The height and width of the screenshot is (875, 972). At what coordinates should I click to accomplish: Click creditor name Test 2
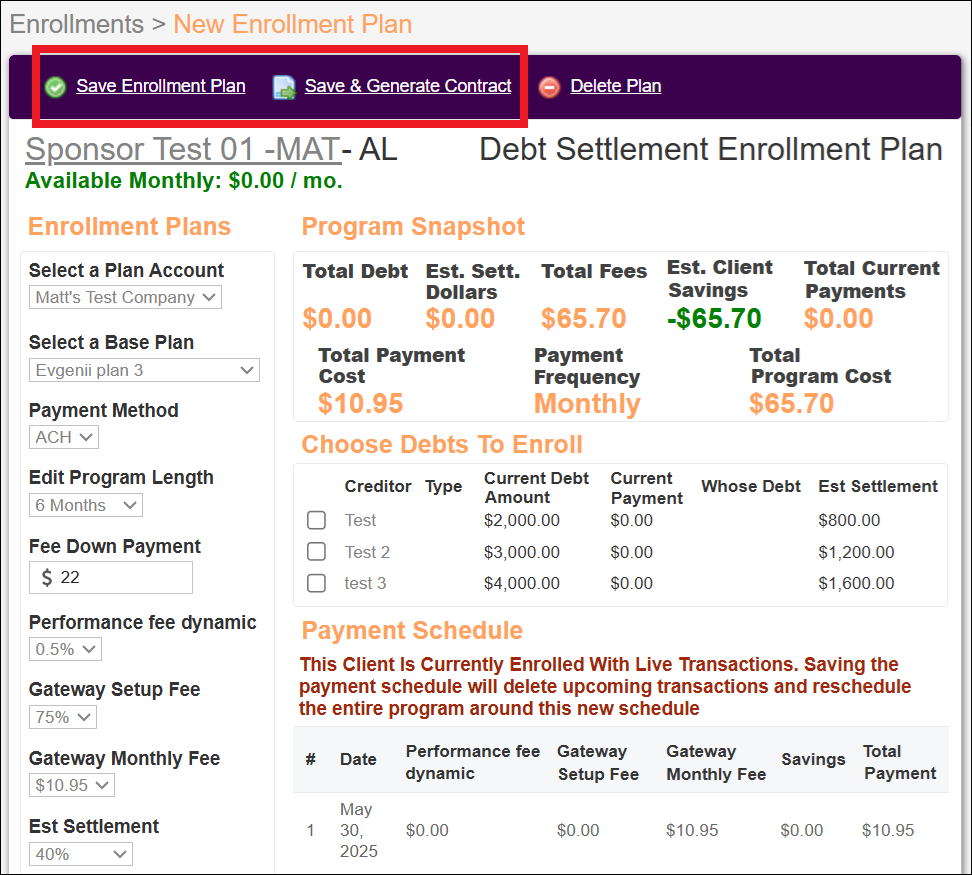[x=367, y=552]
